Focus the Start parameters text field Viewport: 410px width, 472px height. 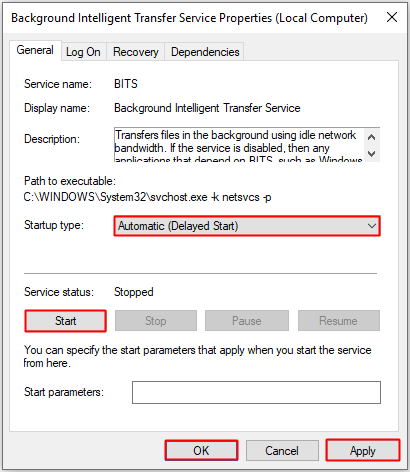point(256,392)
